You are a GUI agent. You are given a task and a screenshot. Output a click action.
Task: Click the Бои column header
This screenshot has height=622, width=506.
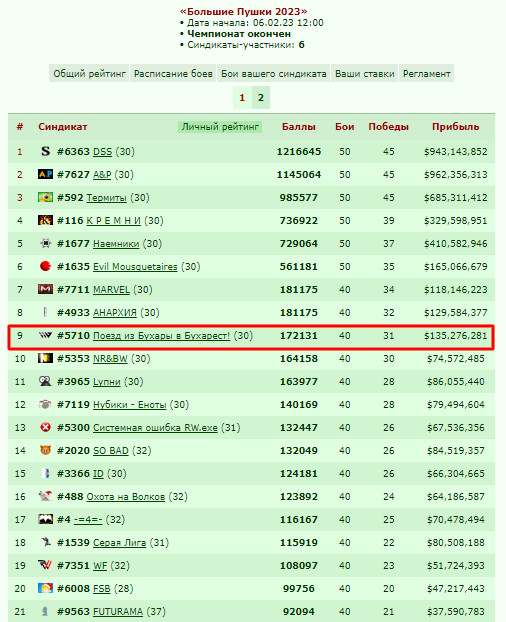[x=344, y=127]
